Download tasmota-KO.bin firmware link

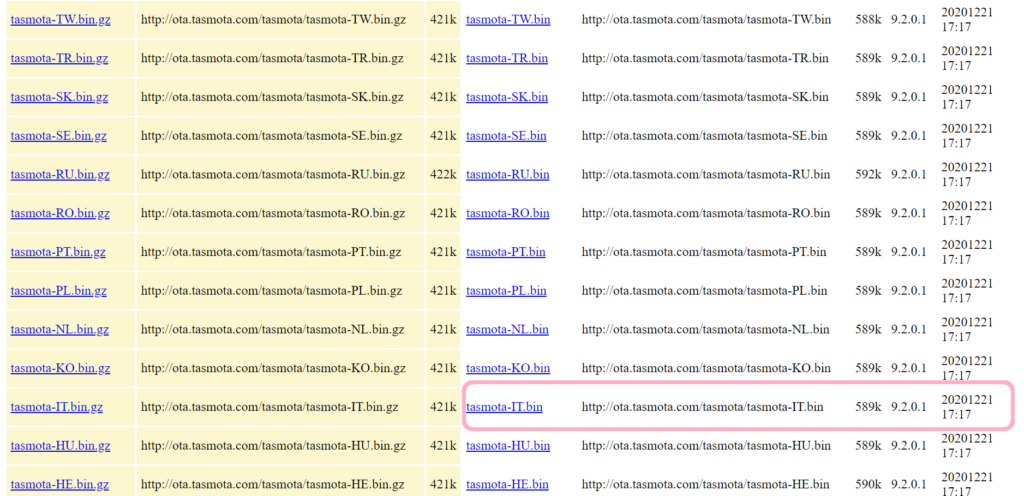(x=508, y=368)
